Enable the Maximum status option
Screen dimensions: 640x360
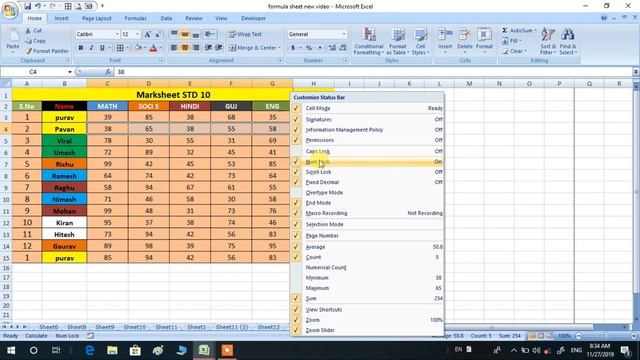(x=367, y=288)
